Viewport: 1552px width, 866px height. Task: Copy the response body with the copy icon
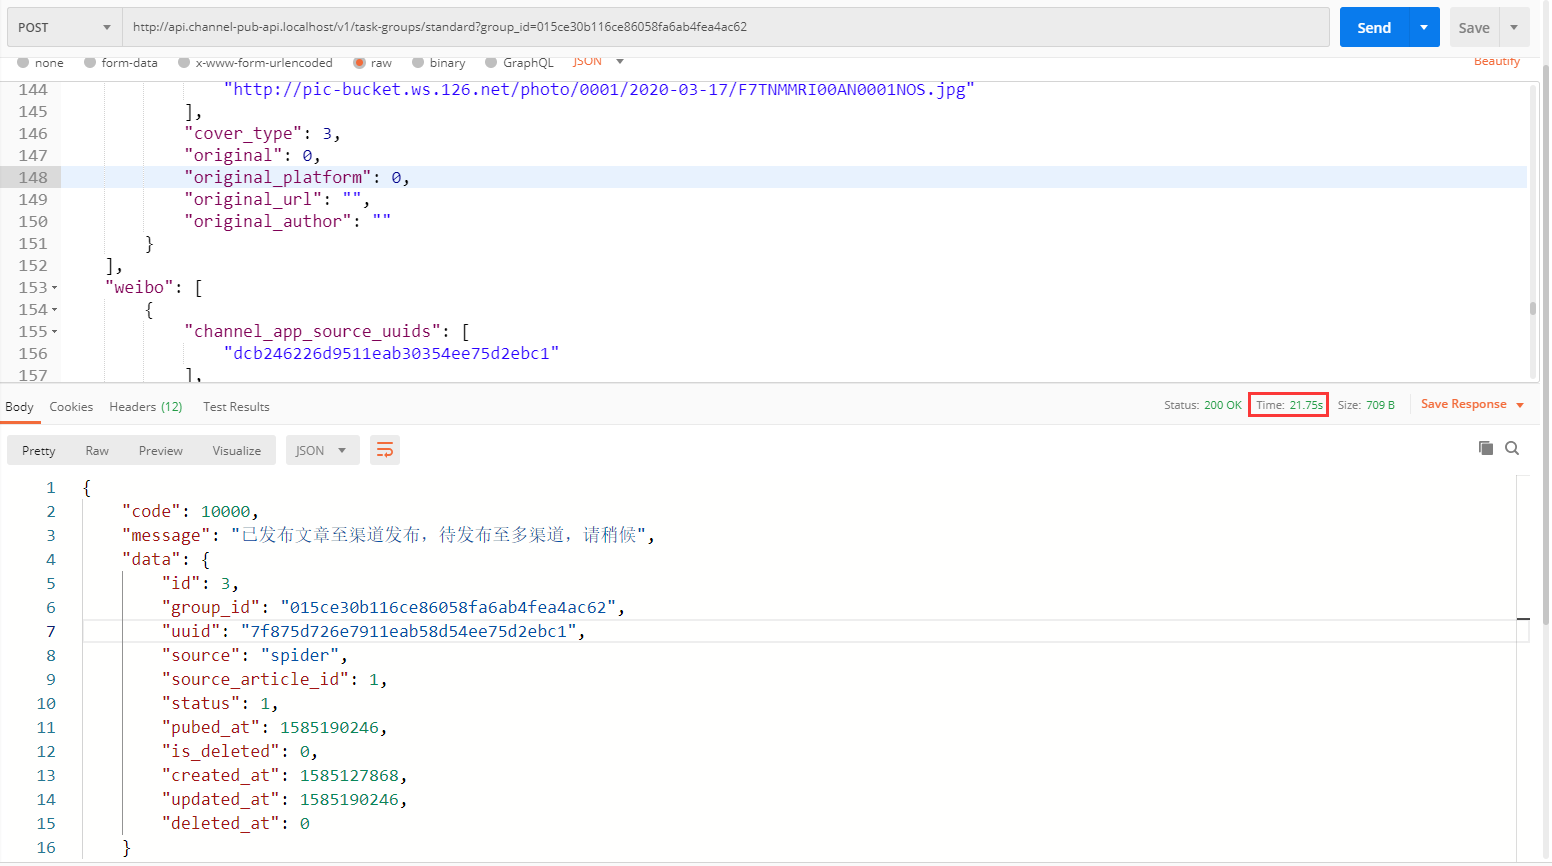coord(1485,448)
